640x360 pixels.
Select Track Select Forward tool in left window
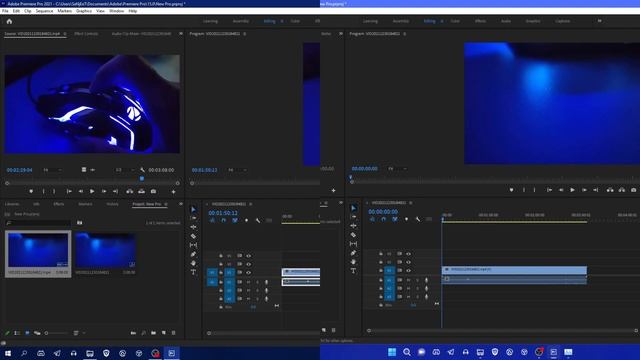(x=193, y=218)
